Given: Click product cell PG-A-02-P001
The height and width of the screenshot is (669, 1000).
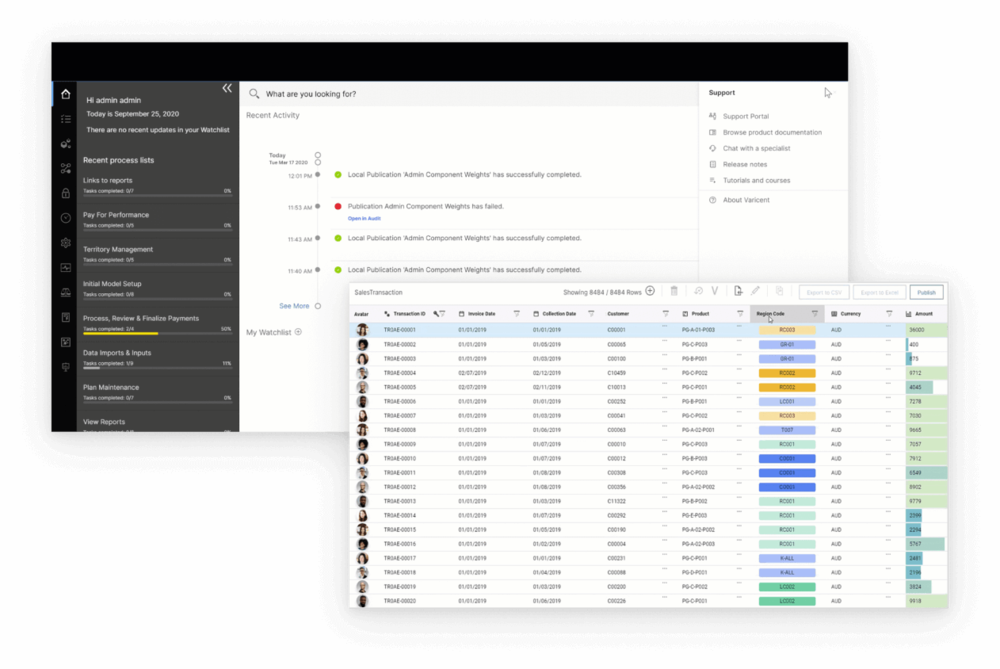Looking at the screenshot, I should (x=698, y=430).
